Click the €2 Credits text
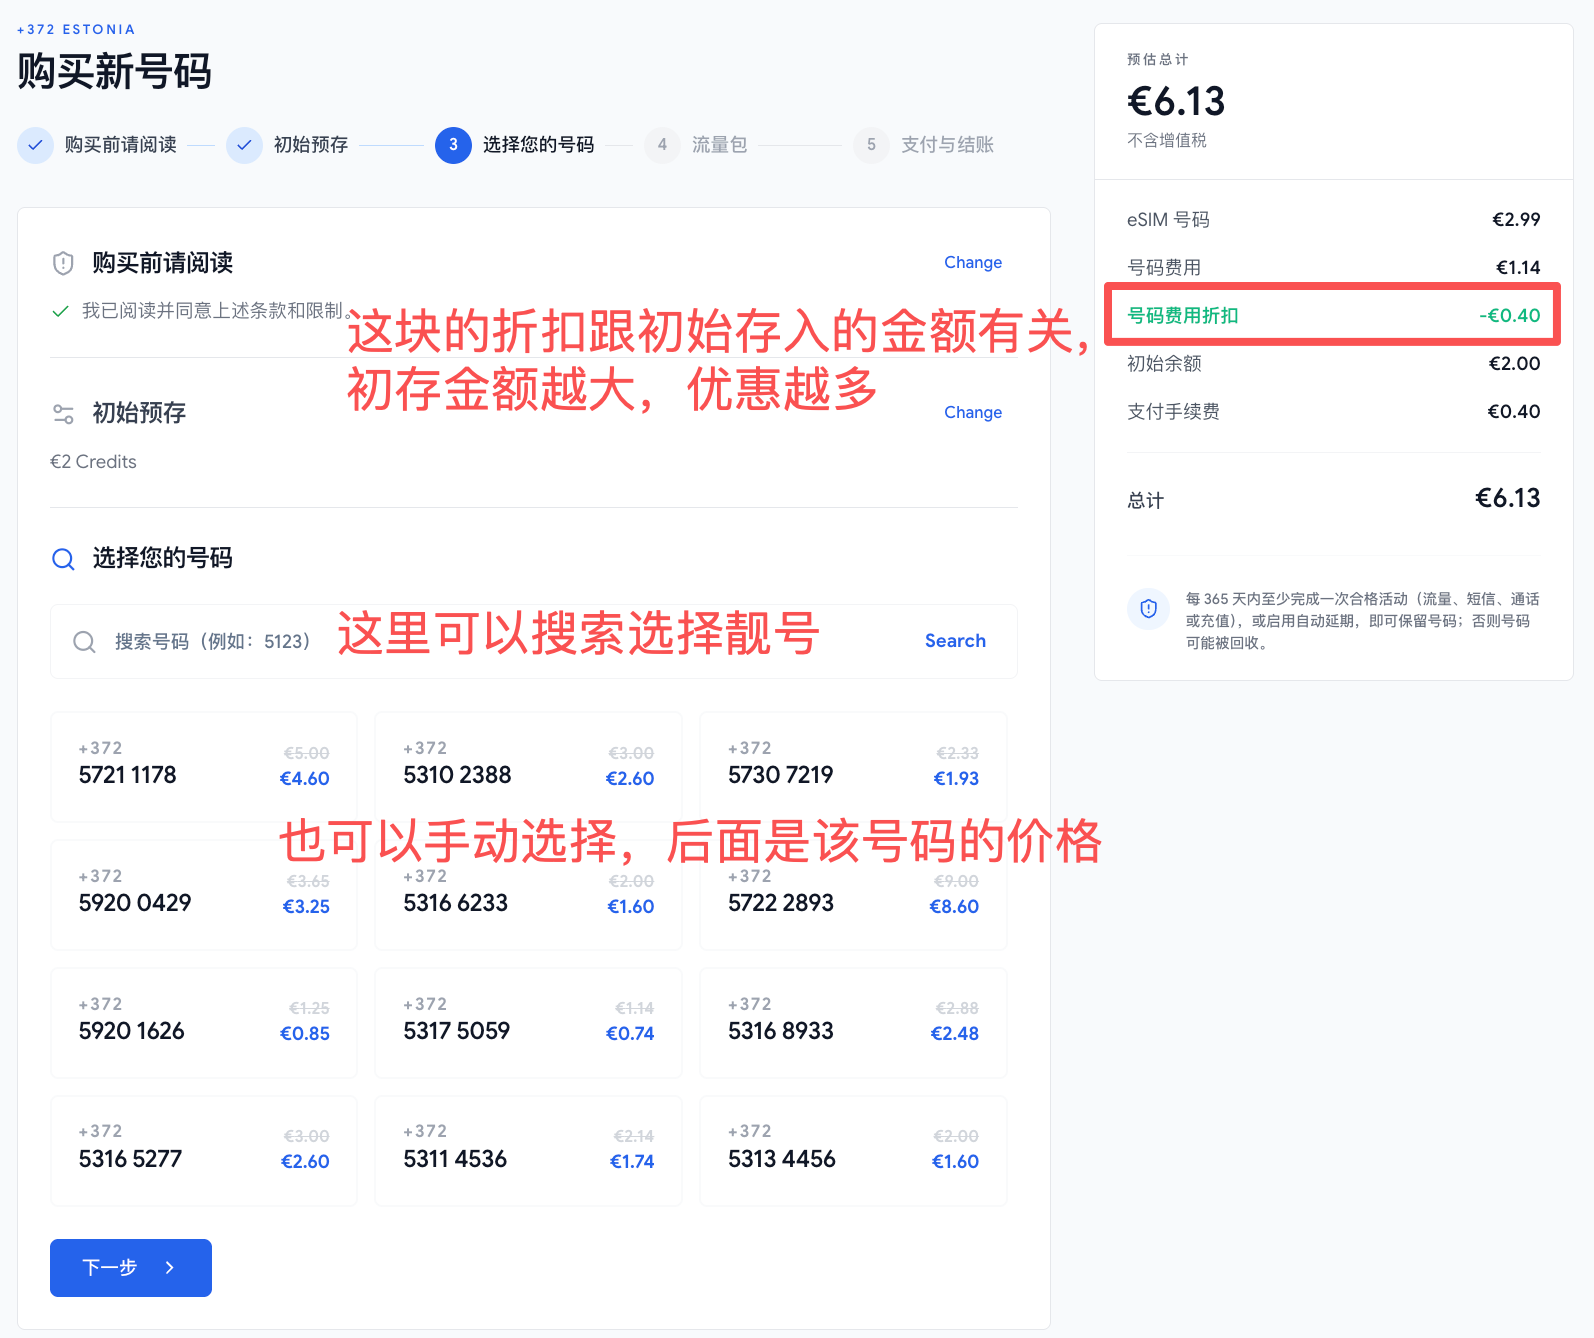 [93, 462]
